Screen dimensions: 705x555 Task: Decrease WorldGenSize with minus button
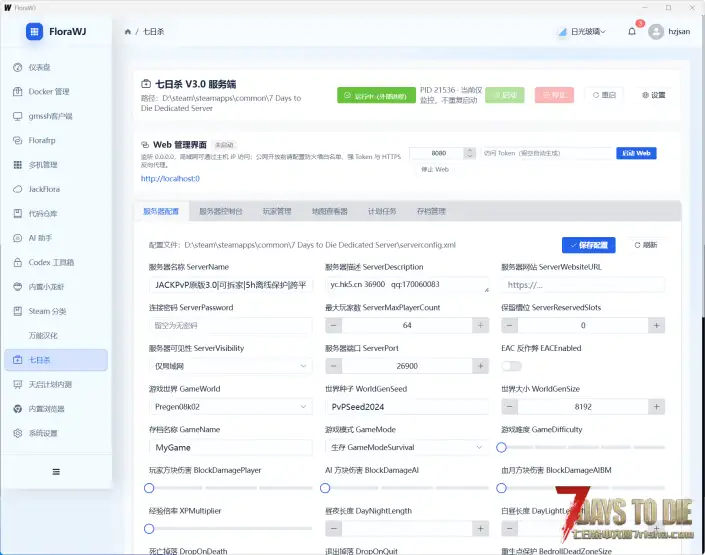[x=509, y=407]
